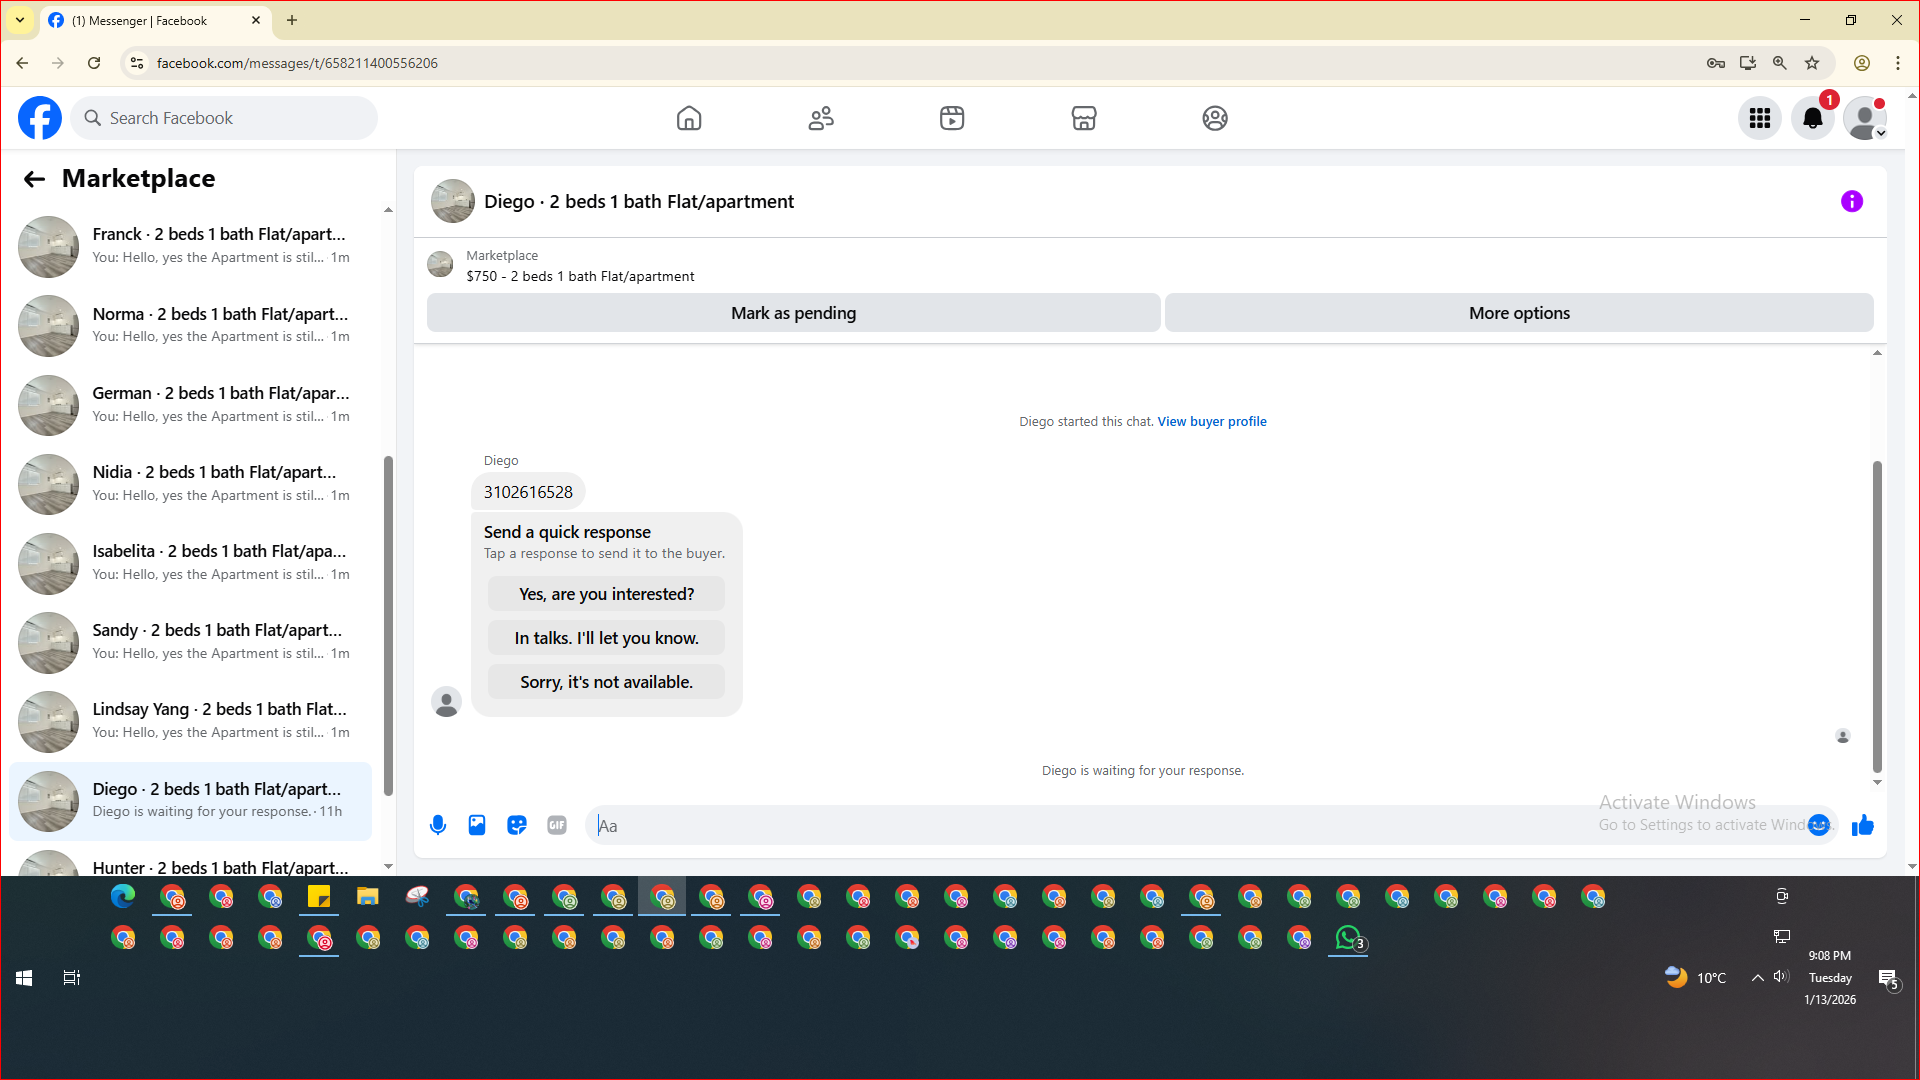Open the GIF picker

pos(557,825)
